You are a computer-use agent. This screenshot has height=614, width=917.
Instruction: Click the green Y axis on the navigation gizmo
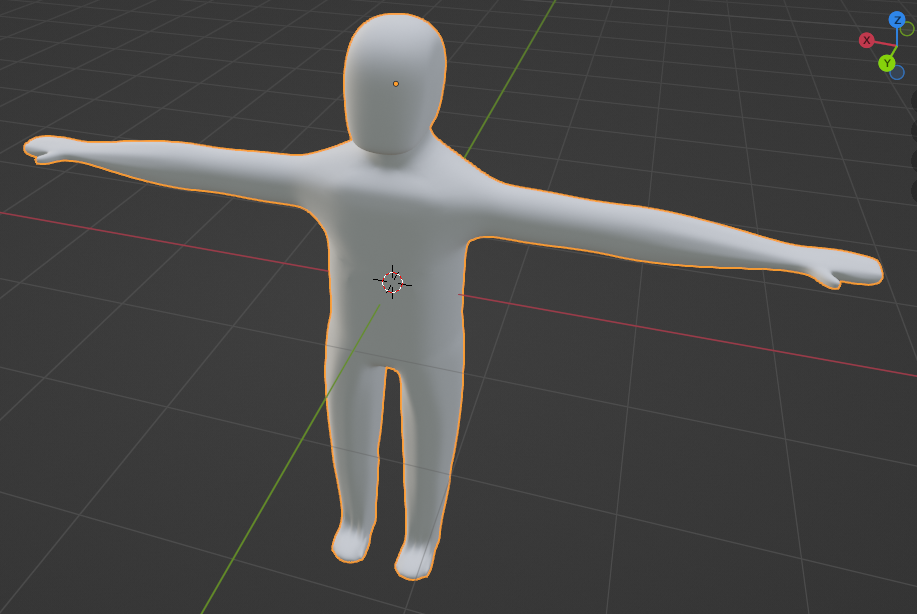coord(887,62)
